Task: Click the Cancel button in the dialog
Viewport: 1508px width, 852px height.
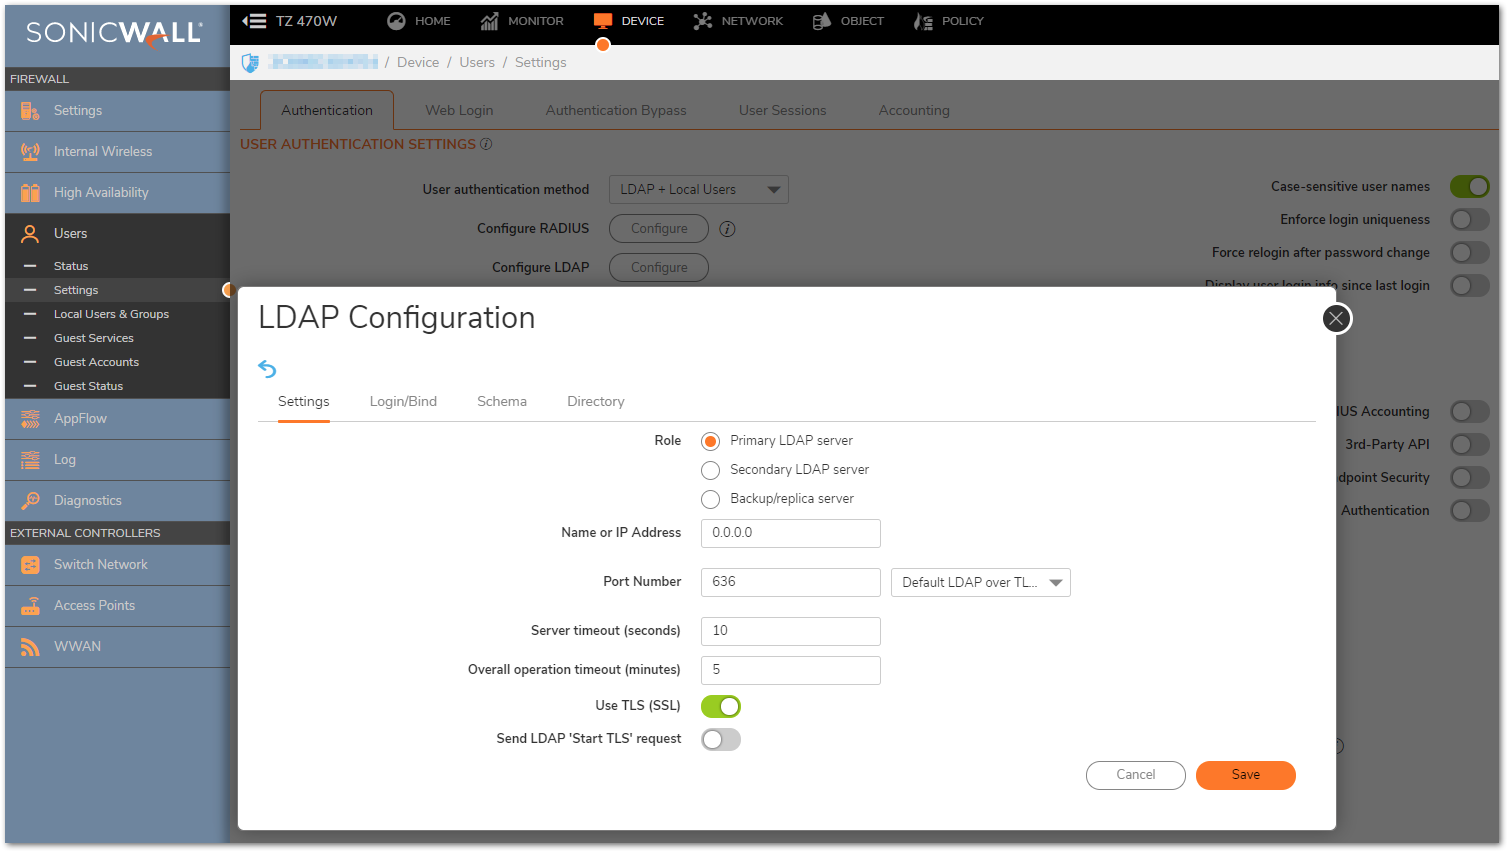Action: [1135, 775]
